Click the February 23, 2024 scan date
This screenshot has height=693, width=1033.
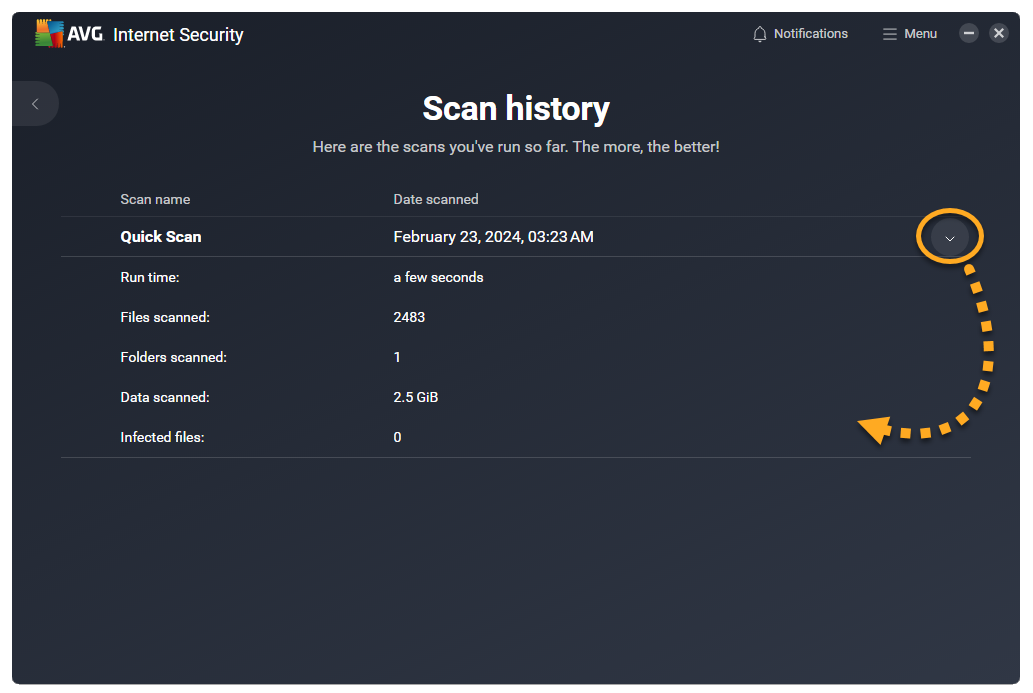tap(493, 237)
